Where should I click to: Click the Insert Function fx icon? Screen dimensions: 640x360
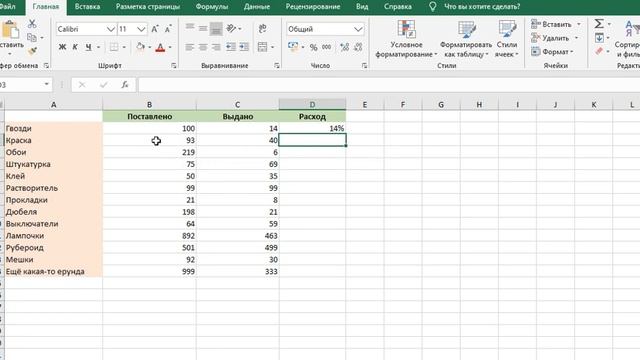click(124, 84)
